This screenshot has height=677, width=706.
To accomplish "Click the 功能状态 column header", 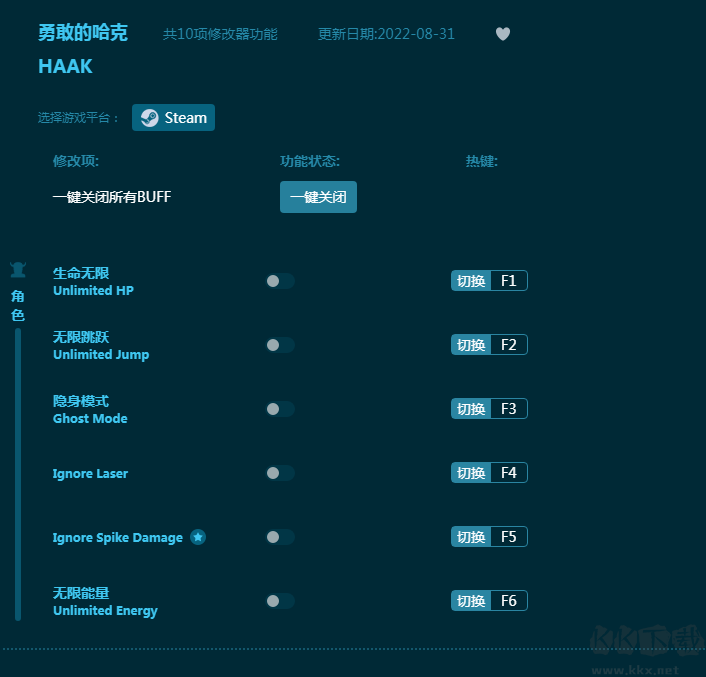I will pyautogui.click(x=310, y=161).
